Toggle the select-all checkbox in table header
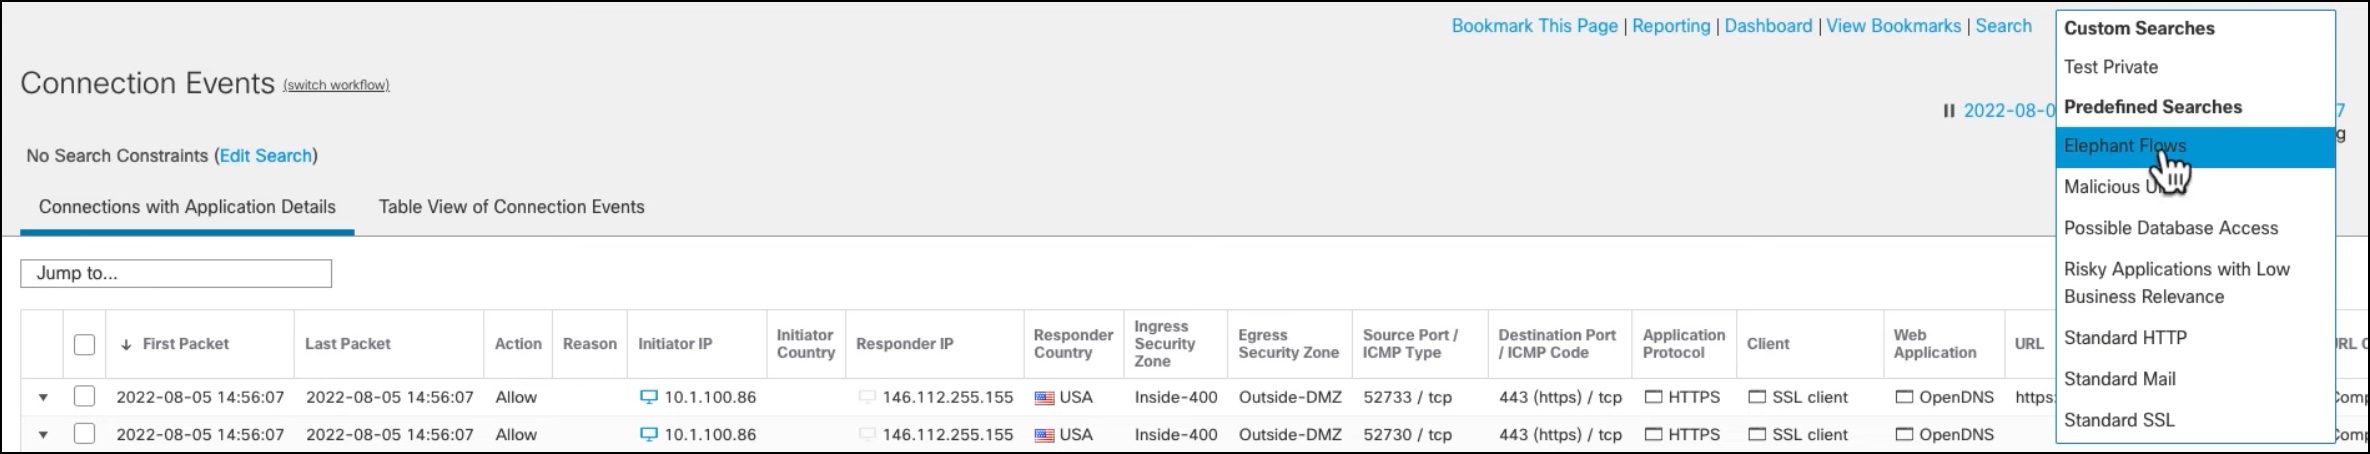Screen dimensions: 2370x454 [x=85, y=344]
